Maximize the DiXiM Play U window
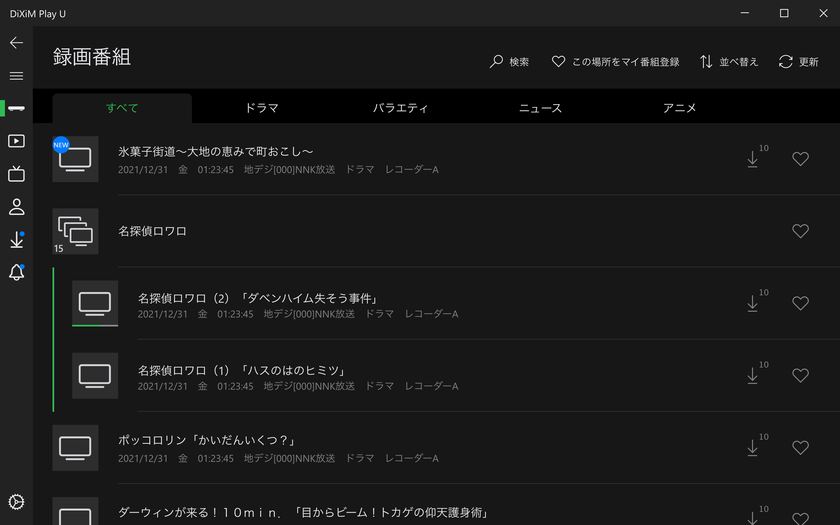 (784, 13)
